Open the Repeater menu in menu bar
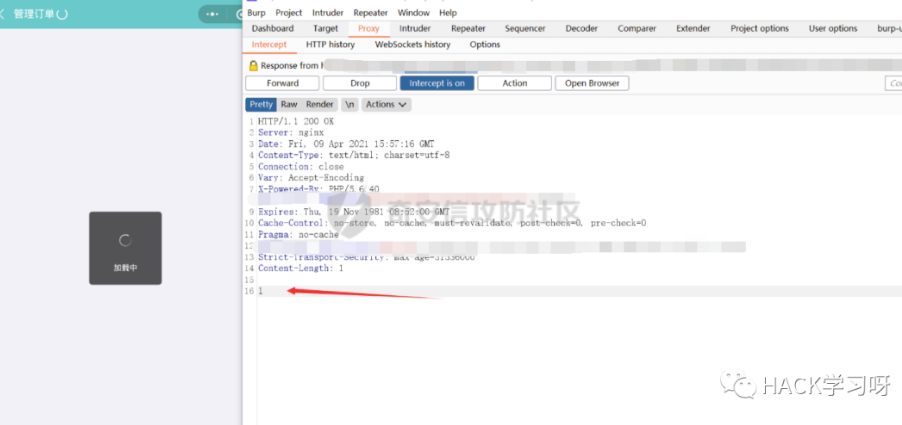This screenshot has width=902, height=425. (370, 13)
